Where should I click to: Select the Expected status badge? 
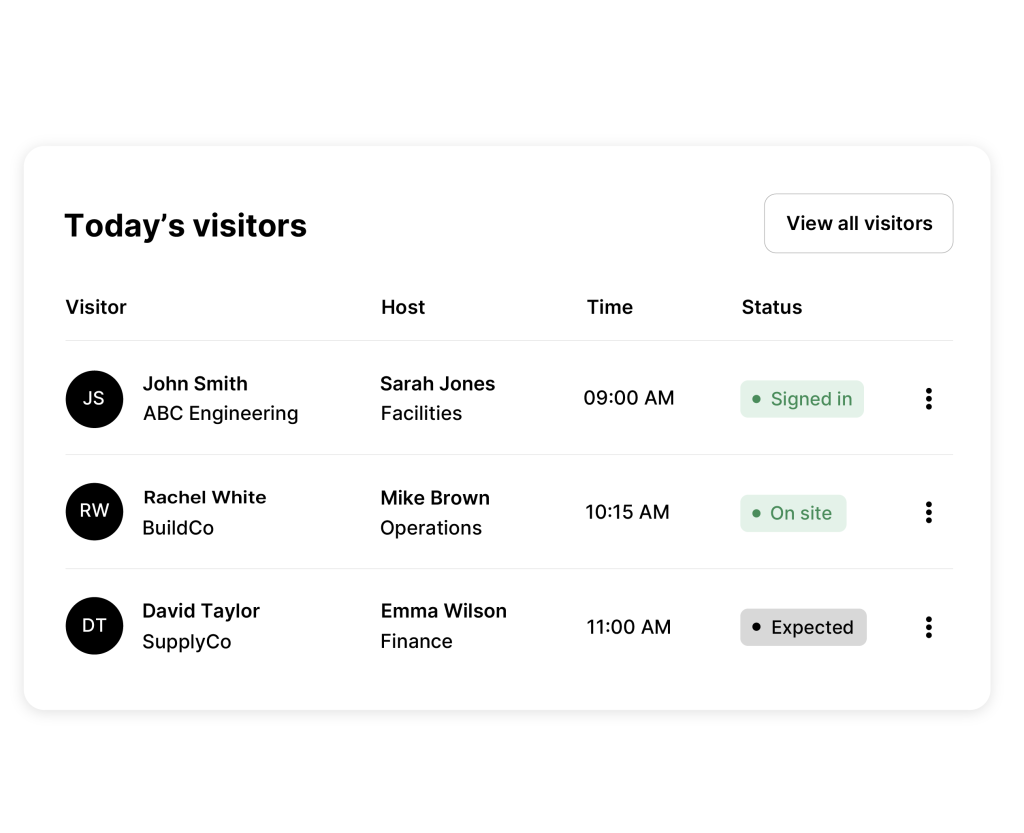(803, 627)
